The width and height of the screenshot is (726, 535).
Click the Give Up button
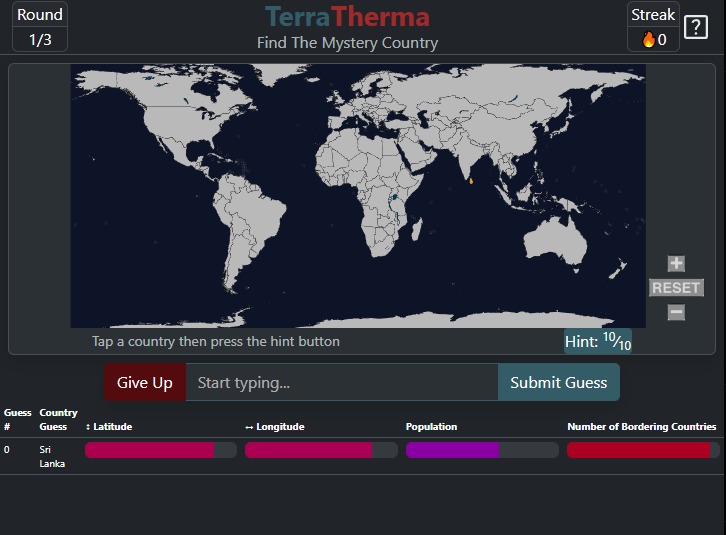(x=145, y=382)
